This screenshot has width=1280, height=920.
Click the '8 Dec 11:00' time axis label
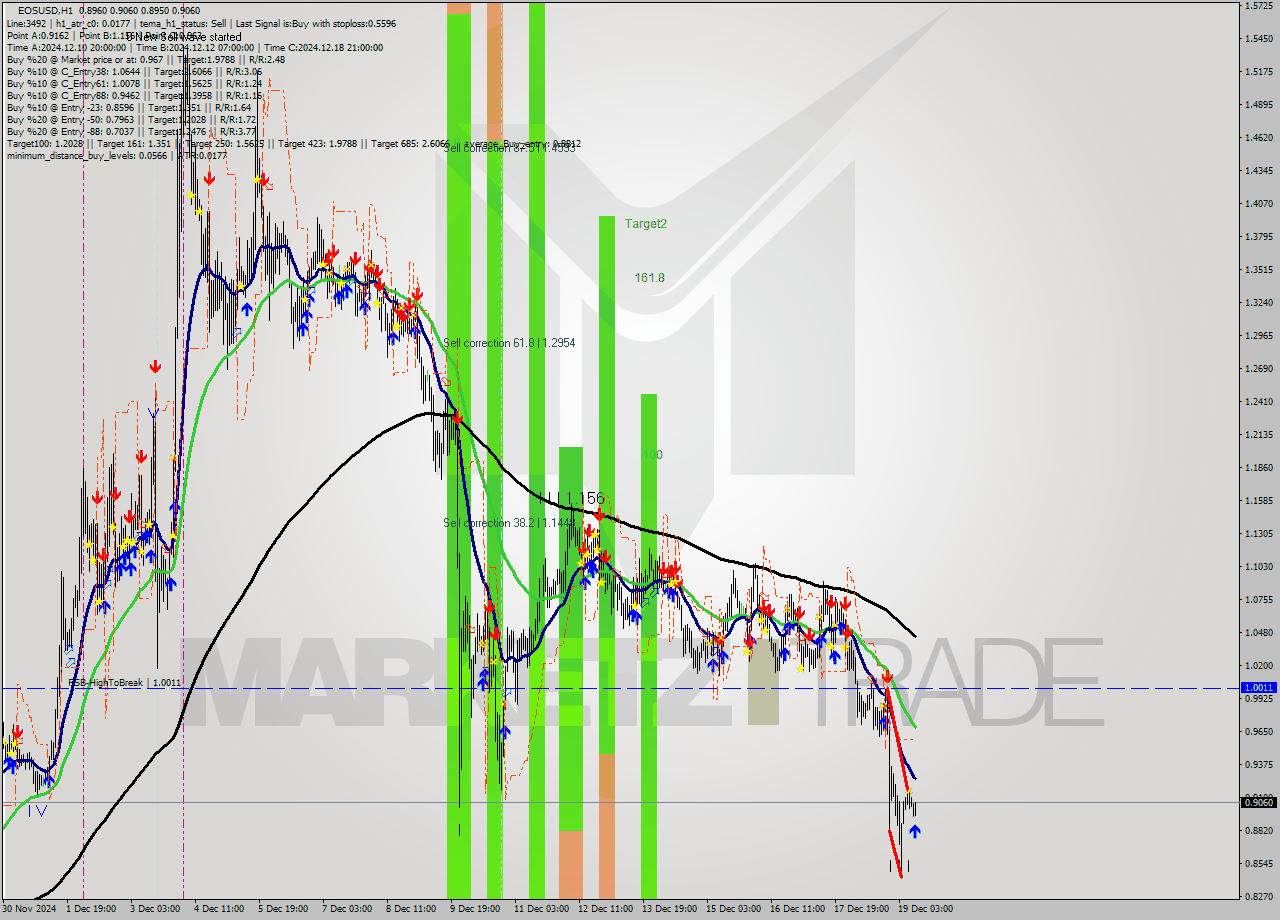coord(411,909)
